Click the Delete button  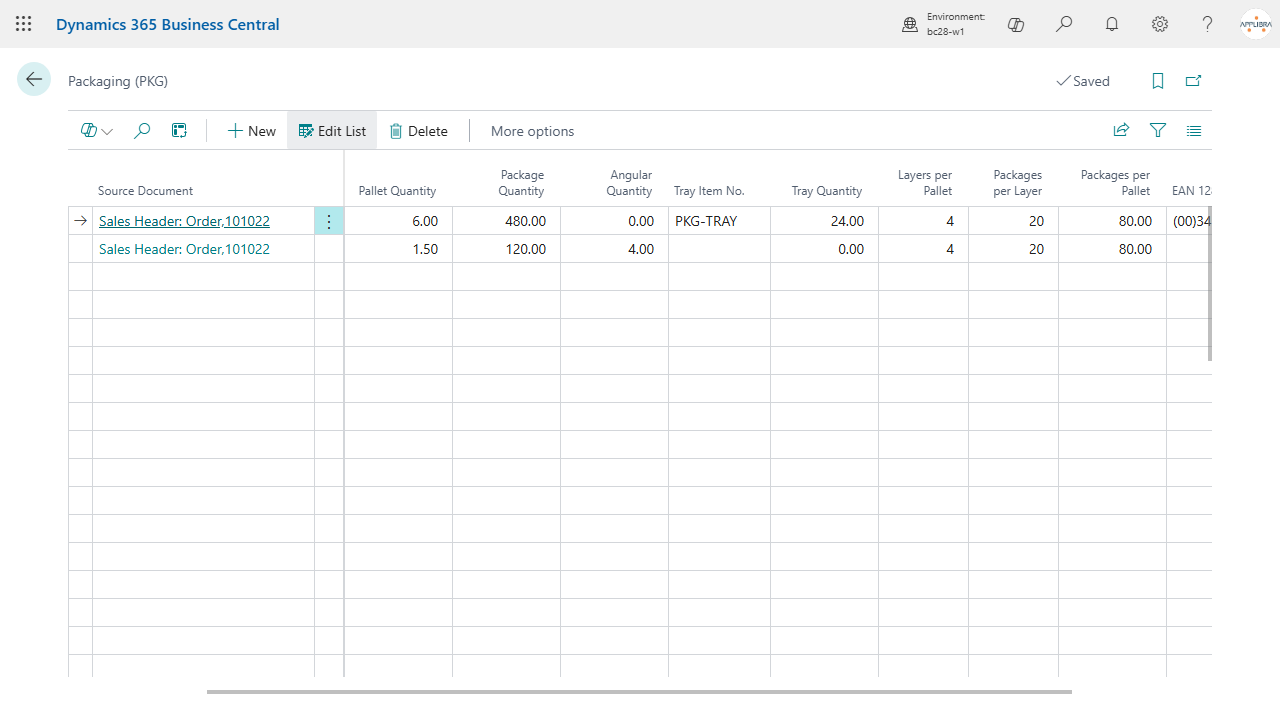point(418,131)
